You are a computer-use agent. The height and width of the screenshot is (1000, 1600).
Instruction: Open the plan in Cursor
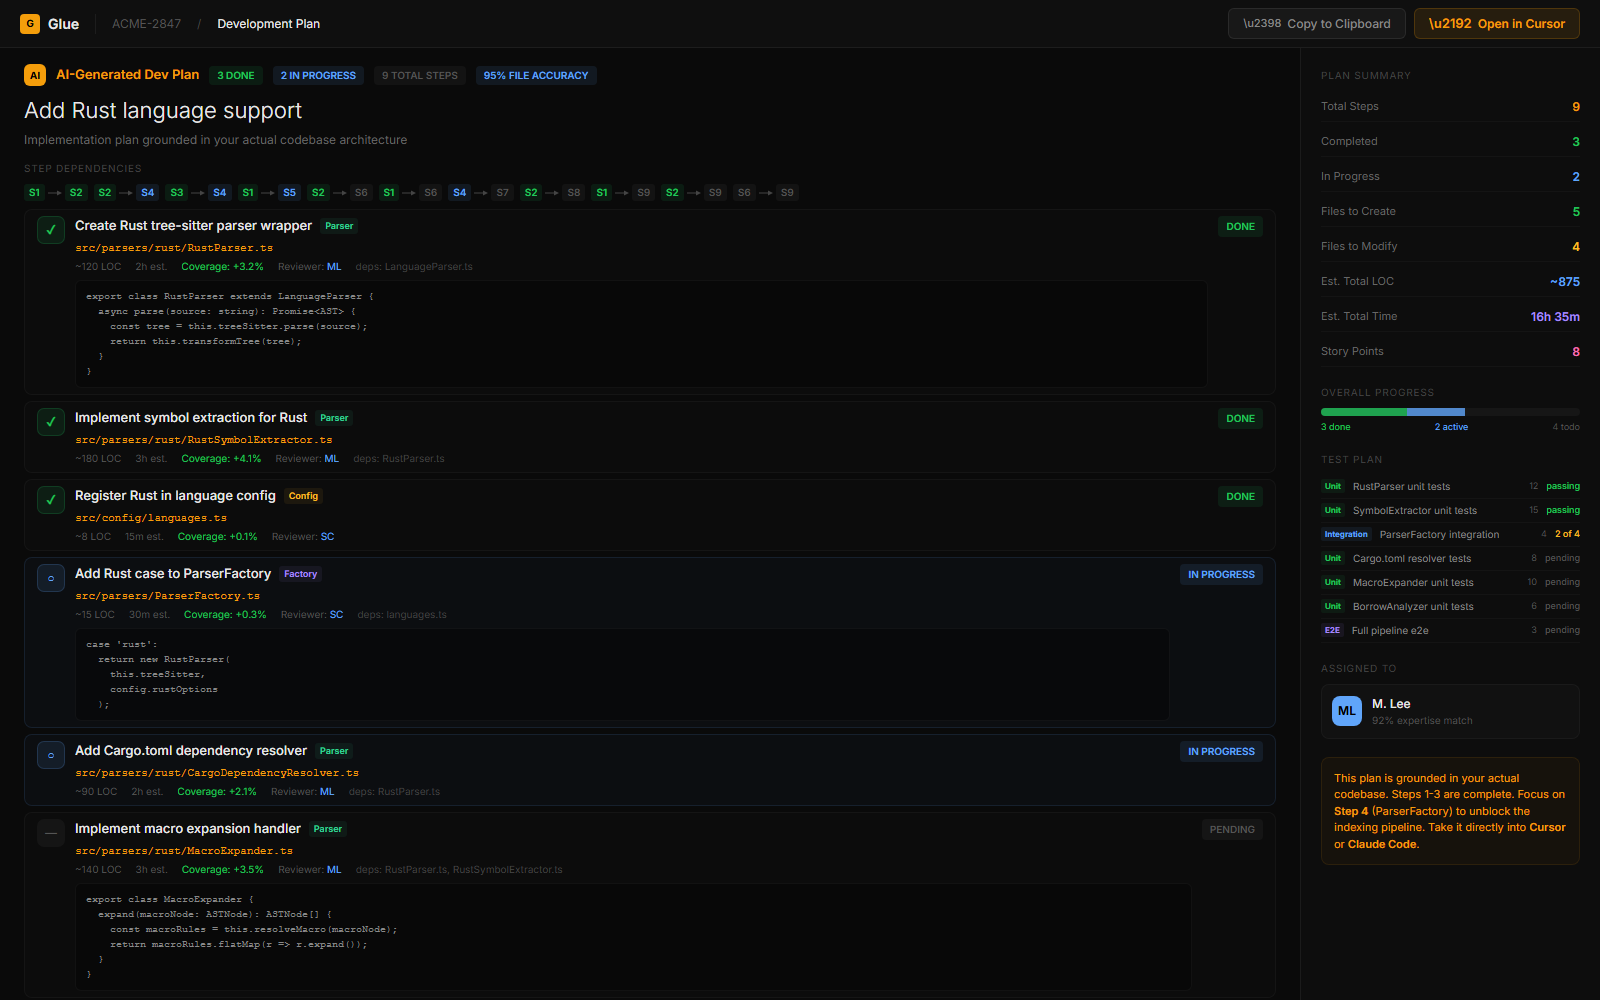(1496, 23)
